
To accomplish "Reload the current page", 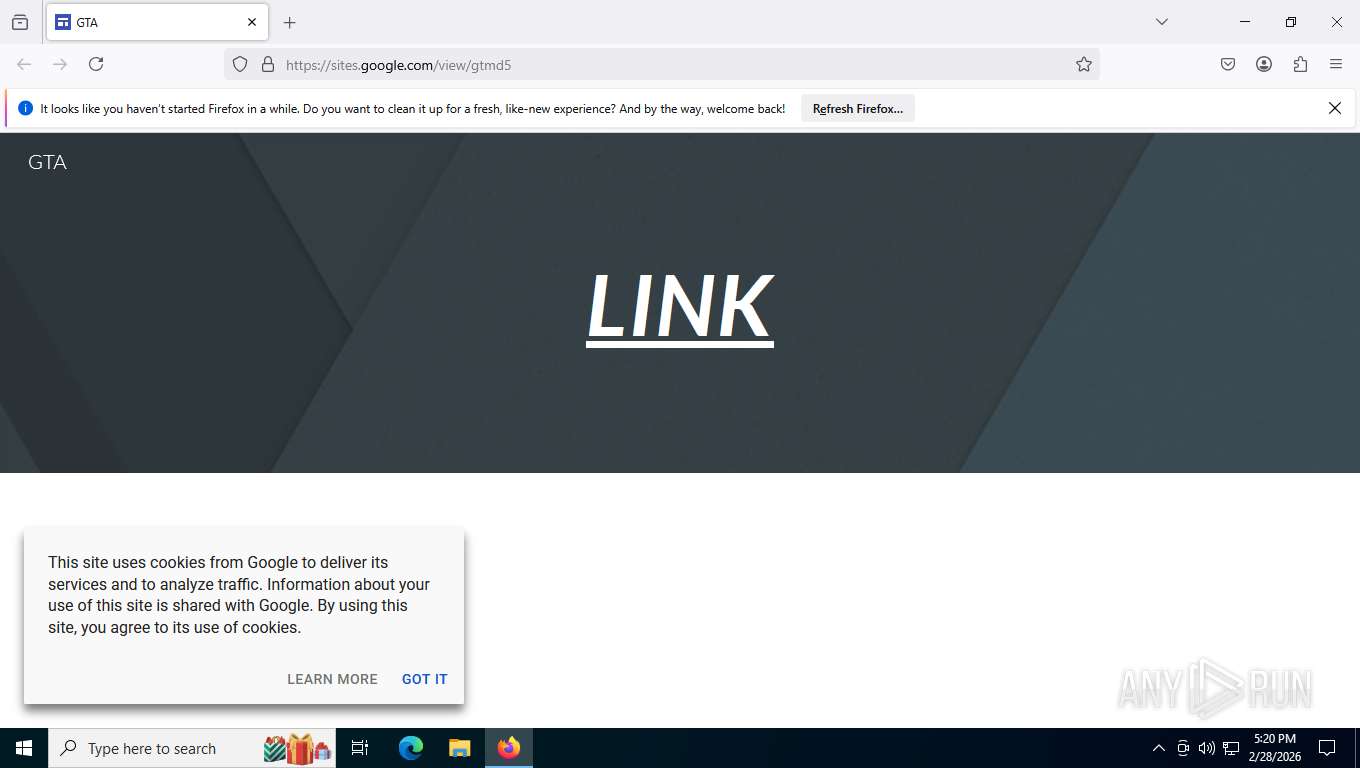I will click(96, 64).
